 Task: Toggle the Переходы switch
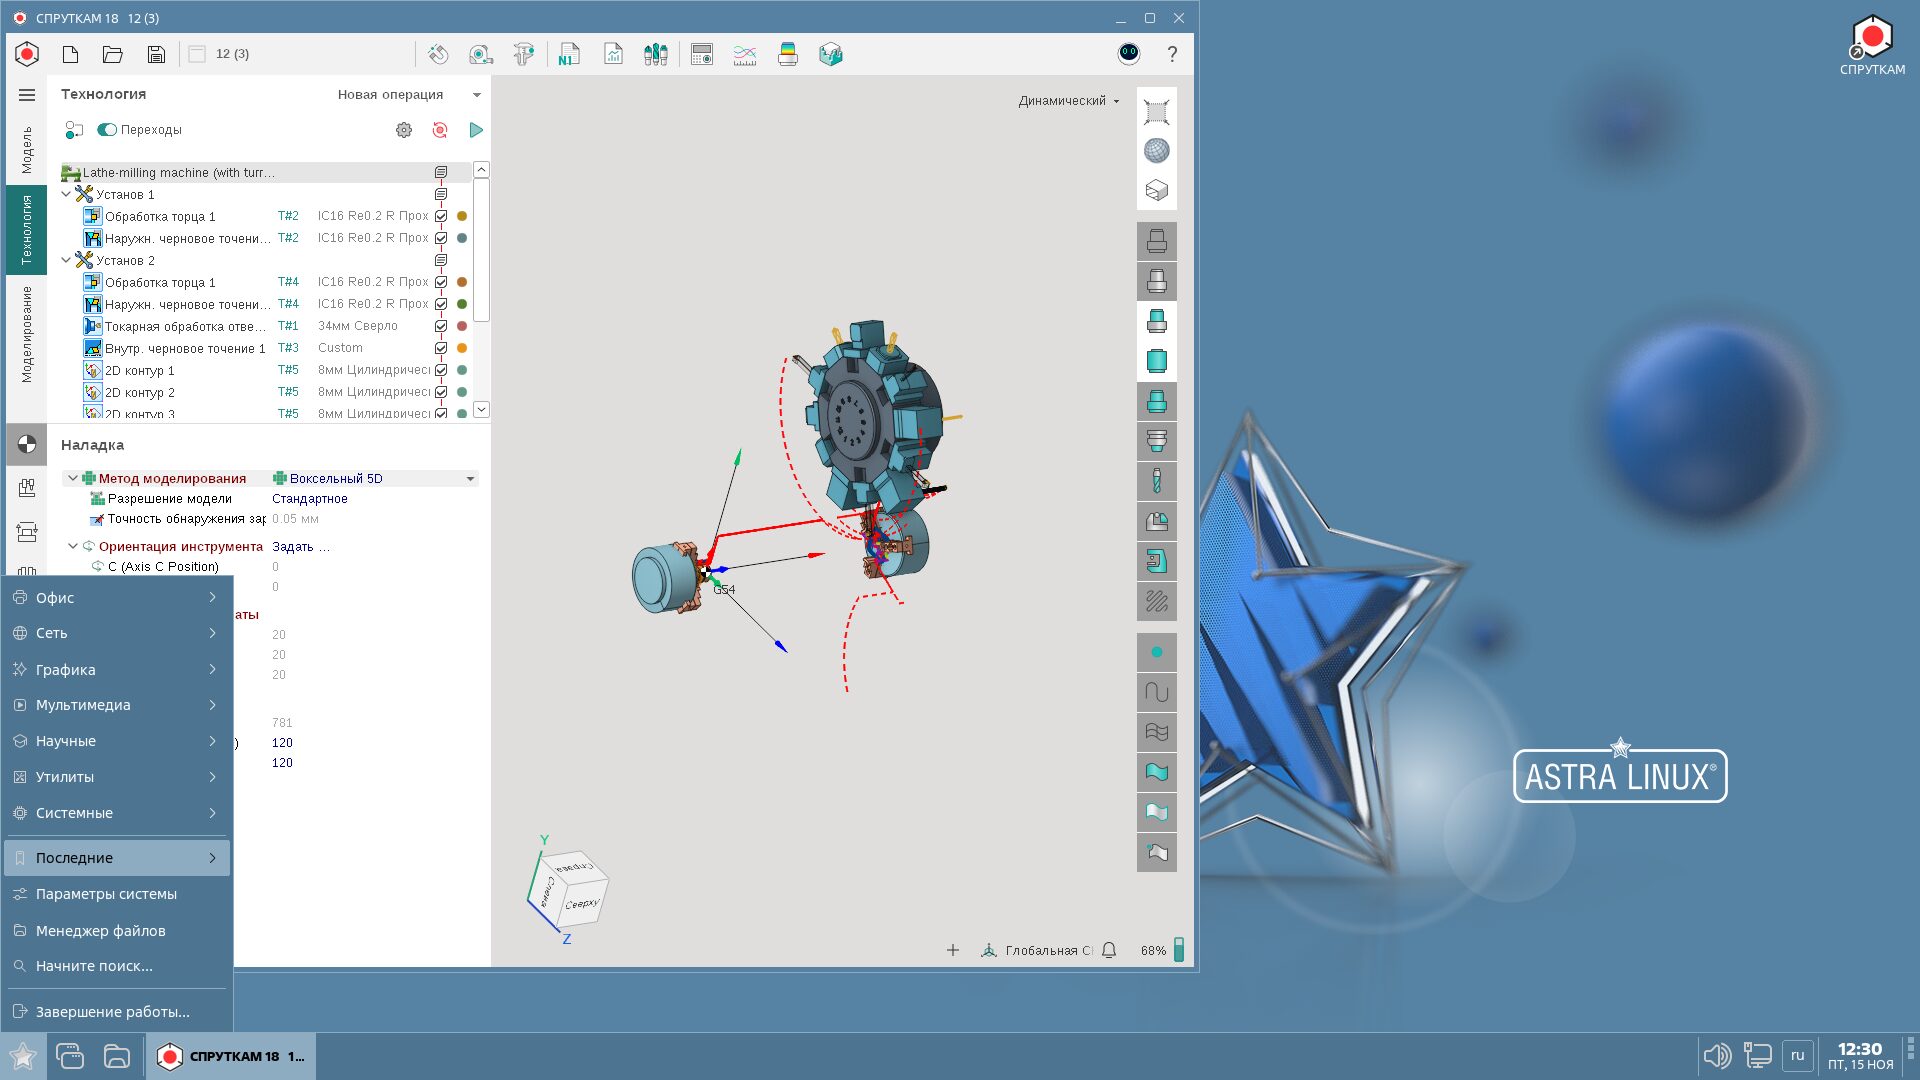[x=107, y=130]
